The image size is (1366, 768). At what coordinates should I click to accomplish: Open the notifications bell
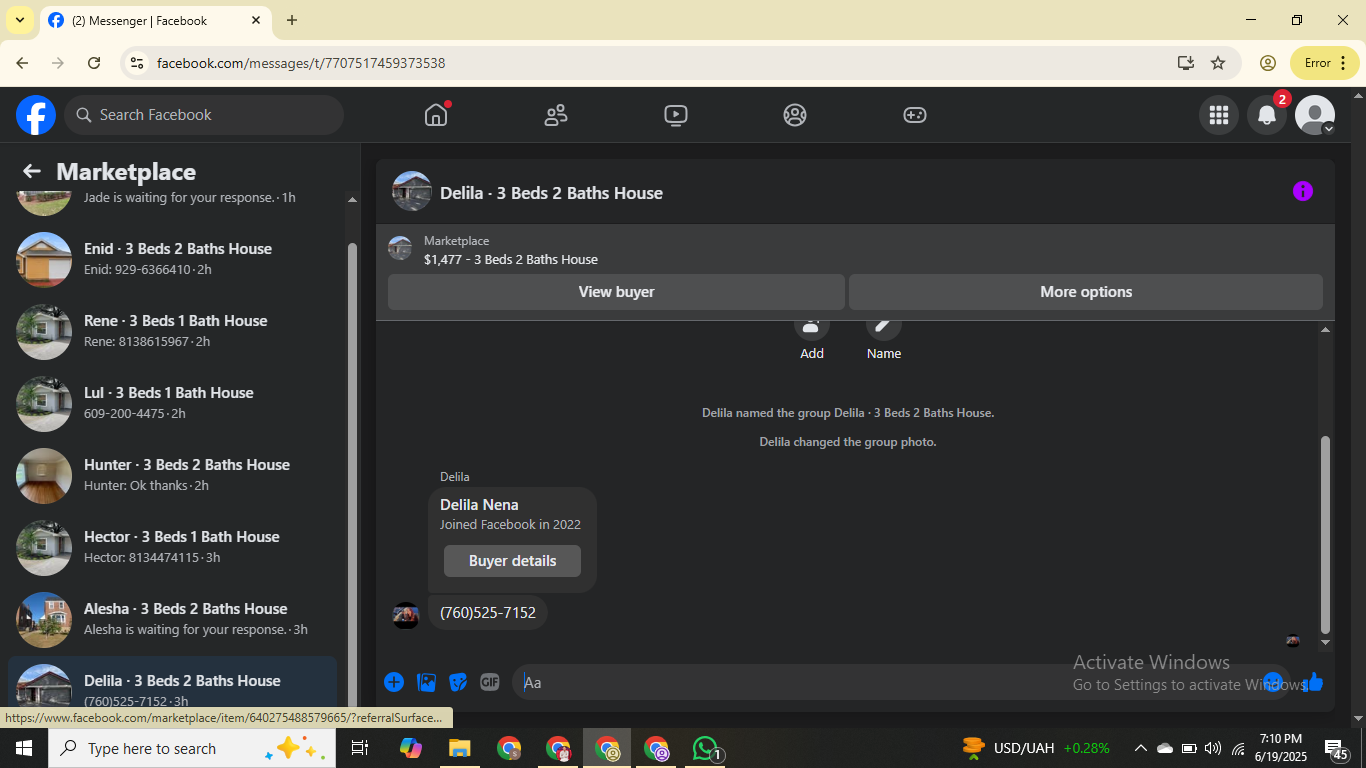click(1266, 115)
